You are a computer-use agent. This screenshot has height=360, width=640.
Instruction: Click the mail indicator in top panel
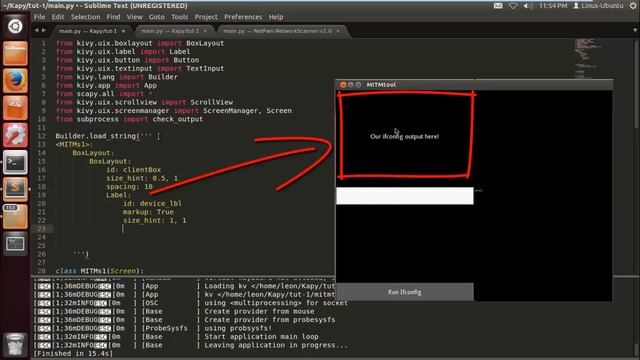pos(498,6)
